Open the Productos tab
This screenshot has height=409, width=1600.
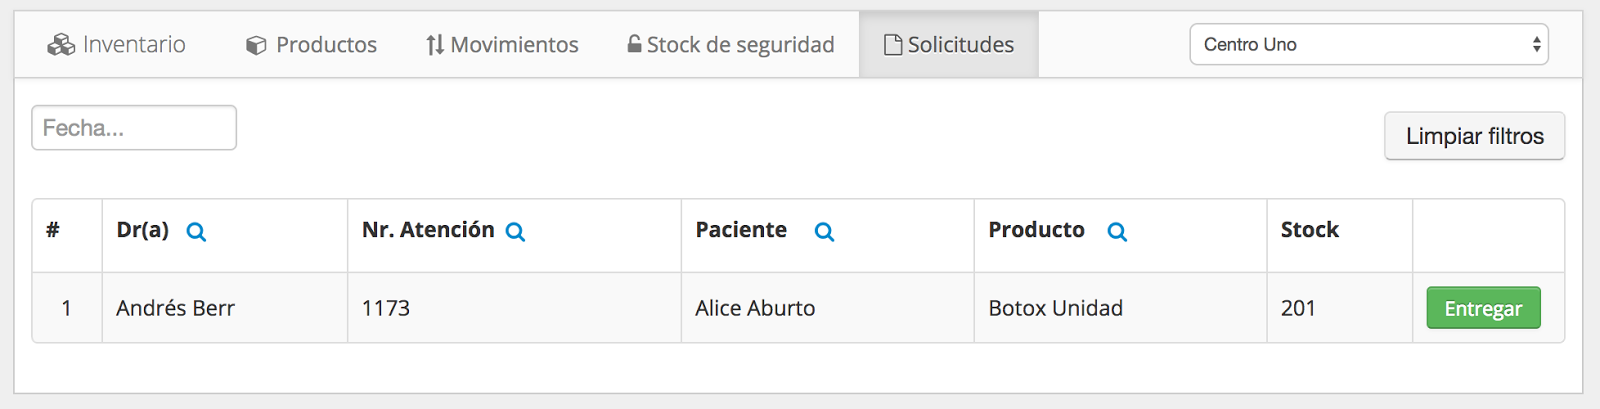(311, 45)
